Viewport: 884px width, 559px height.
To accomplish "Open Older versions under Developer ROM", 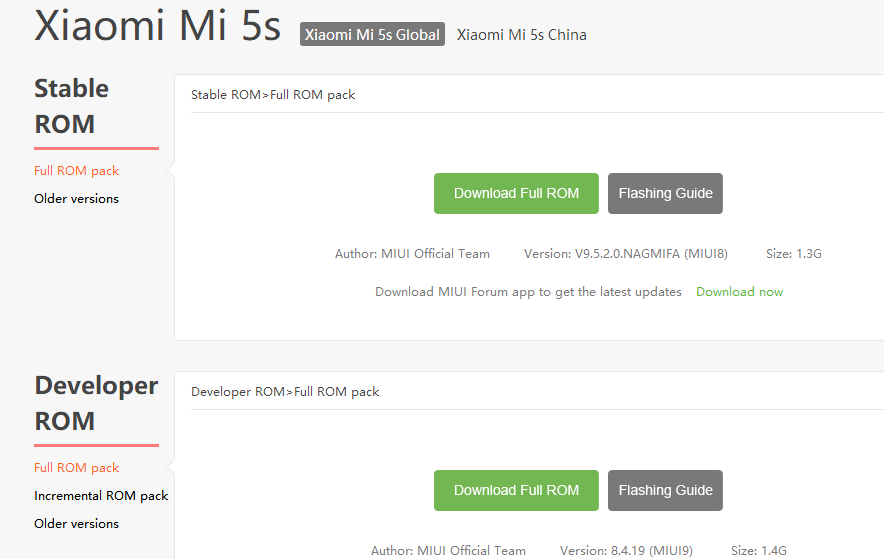I will [x=76, y=523].
